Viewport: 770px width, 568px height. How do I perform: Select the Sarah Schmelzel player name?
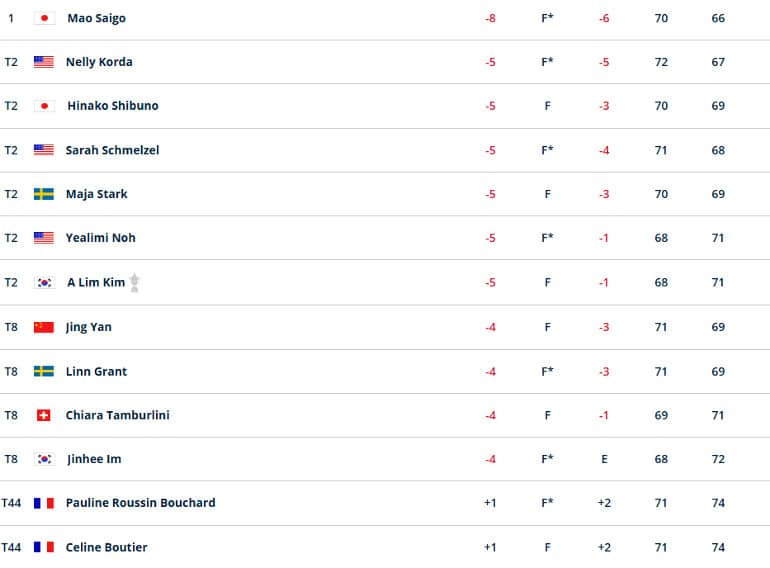point(112,150)
